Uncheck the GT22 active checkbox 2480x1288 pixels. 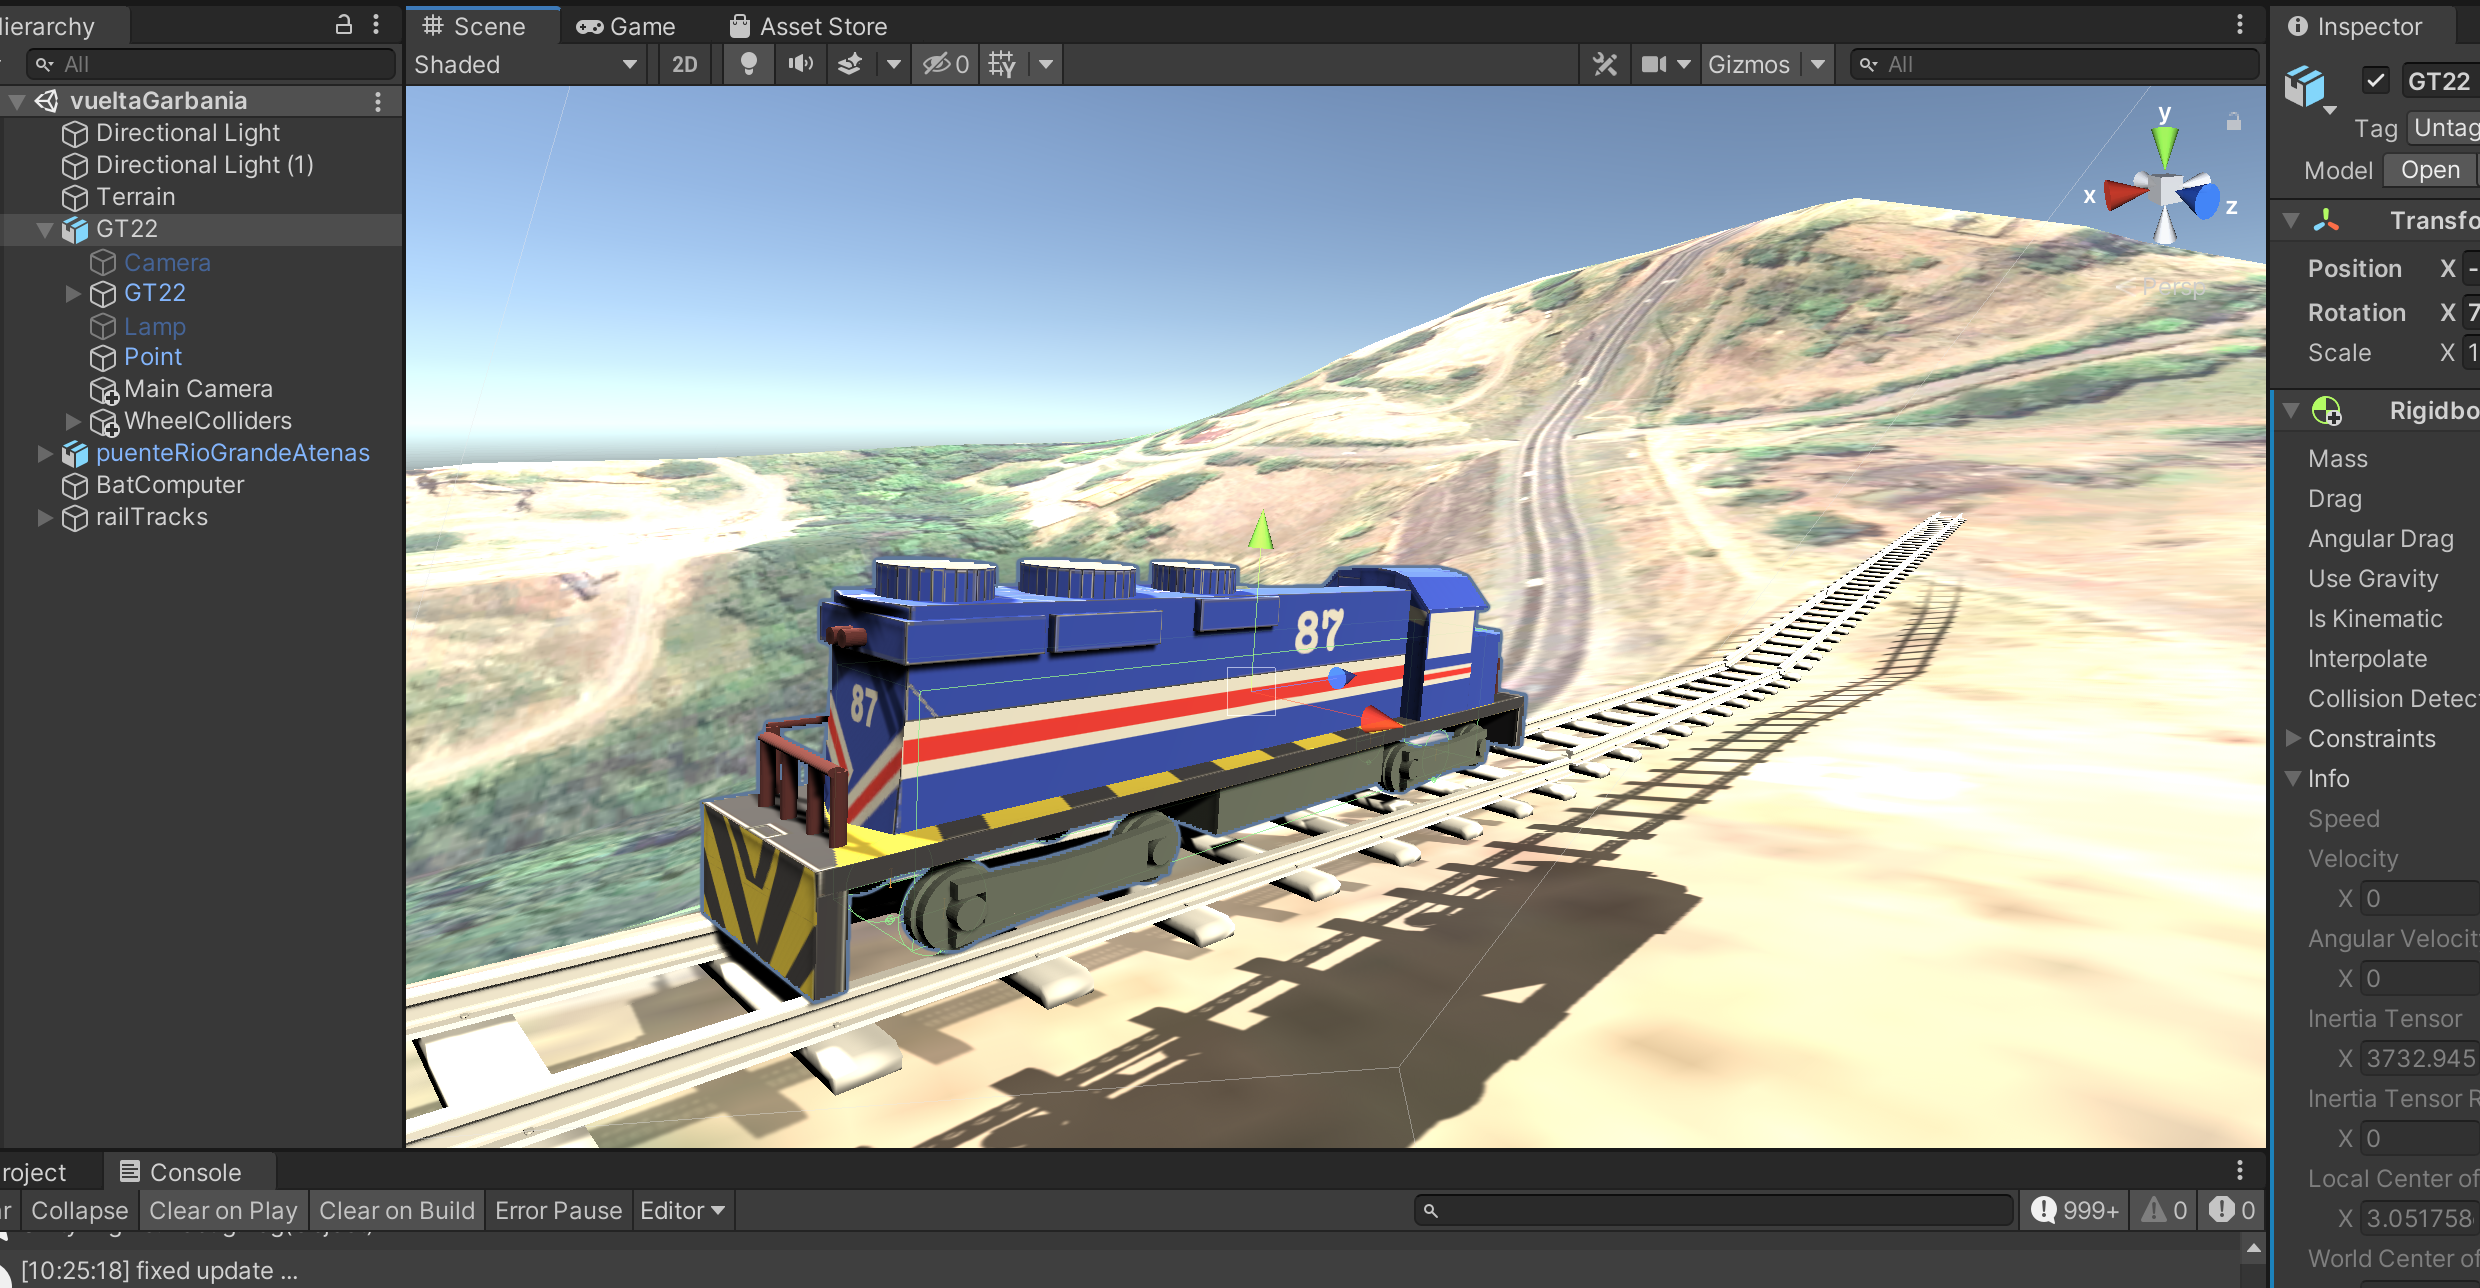[x=2376, y=80]
